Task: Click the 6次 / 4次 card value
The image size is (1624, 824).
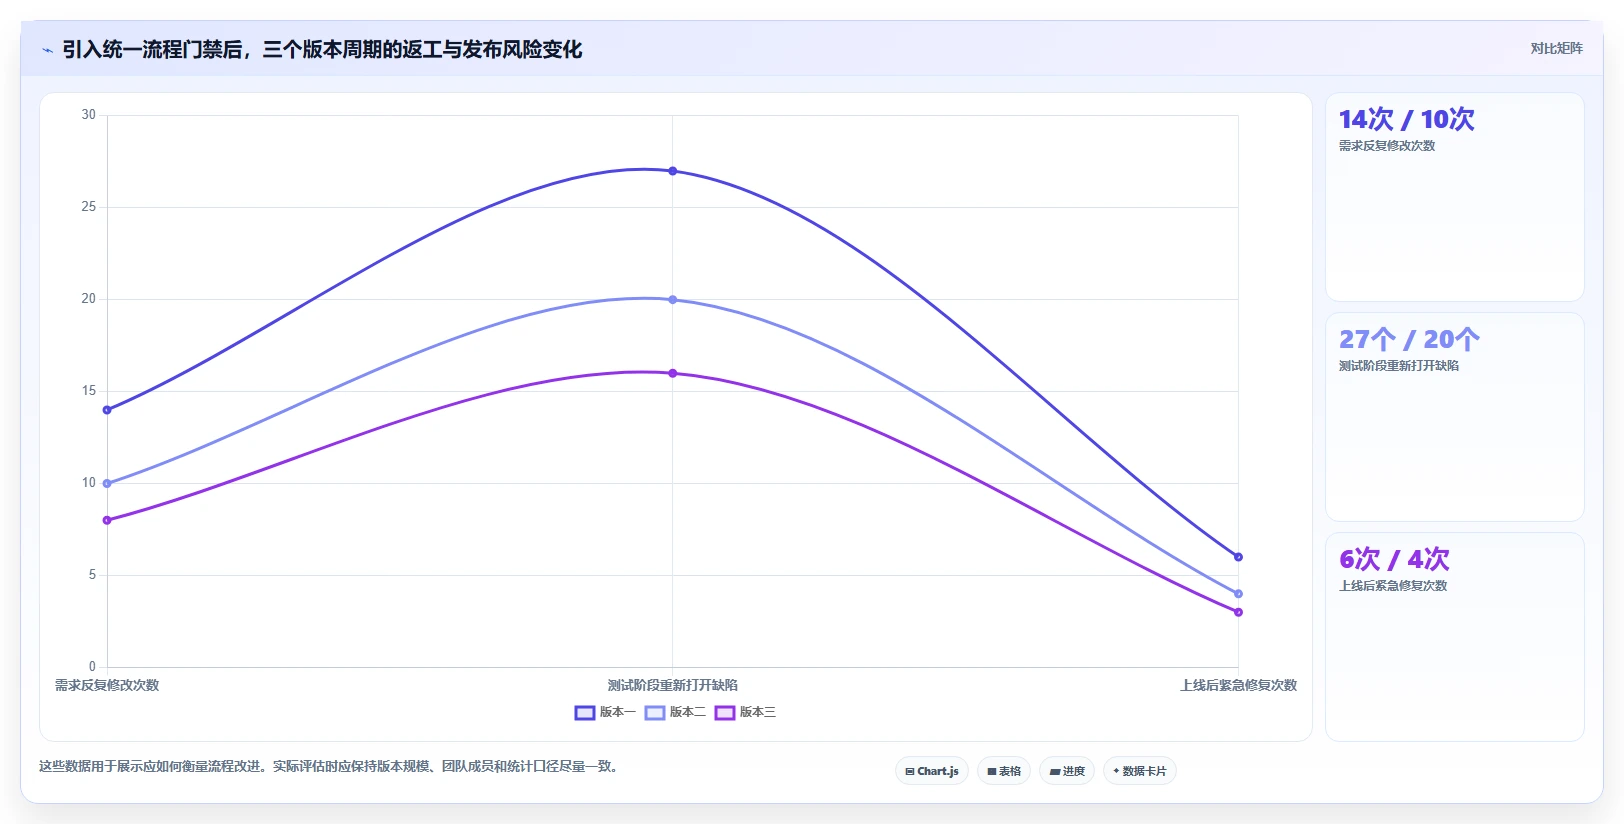Action: (1394, 560)
